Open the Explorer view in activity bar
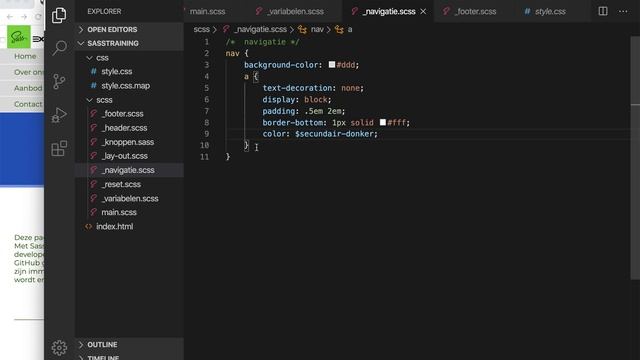The image size is (640, 360). point(59,16)
